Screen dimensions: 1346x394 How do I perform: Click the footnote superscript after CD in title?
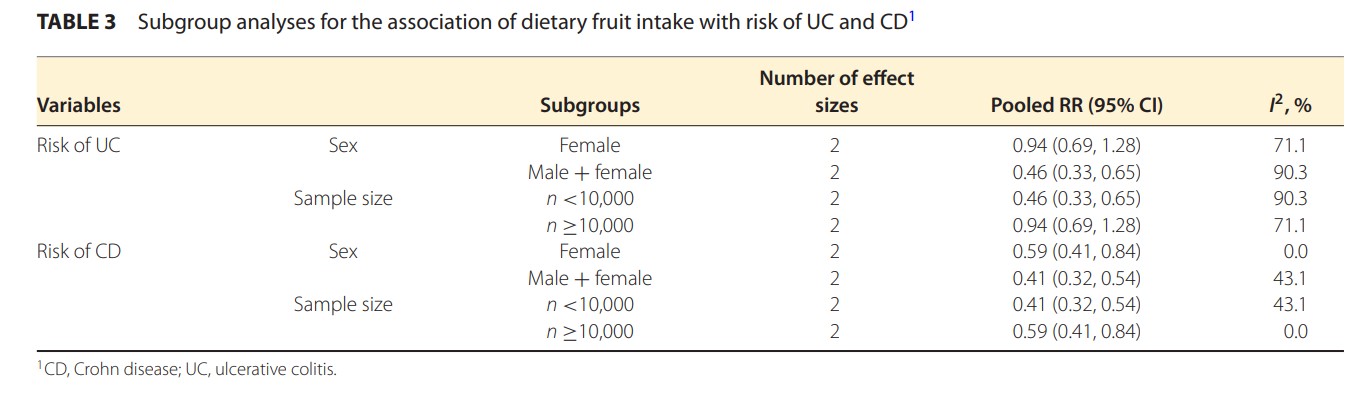click(x=910, y=16)
